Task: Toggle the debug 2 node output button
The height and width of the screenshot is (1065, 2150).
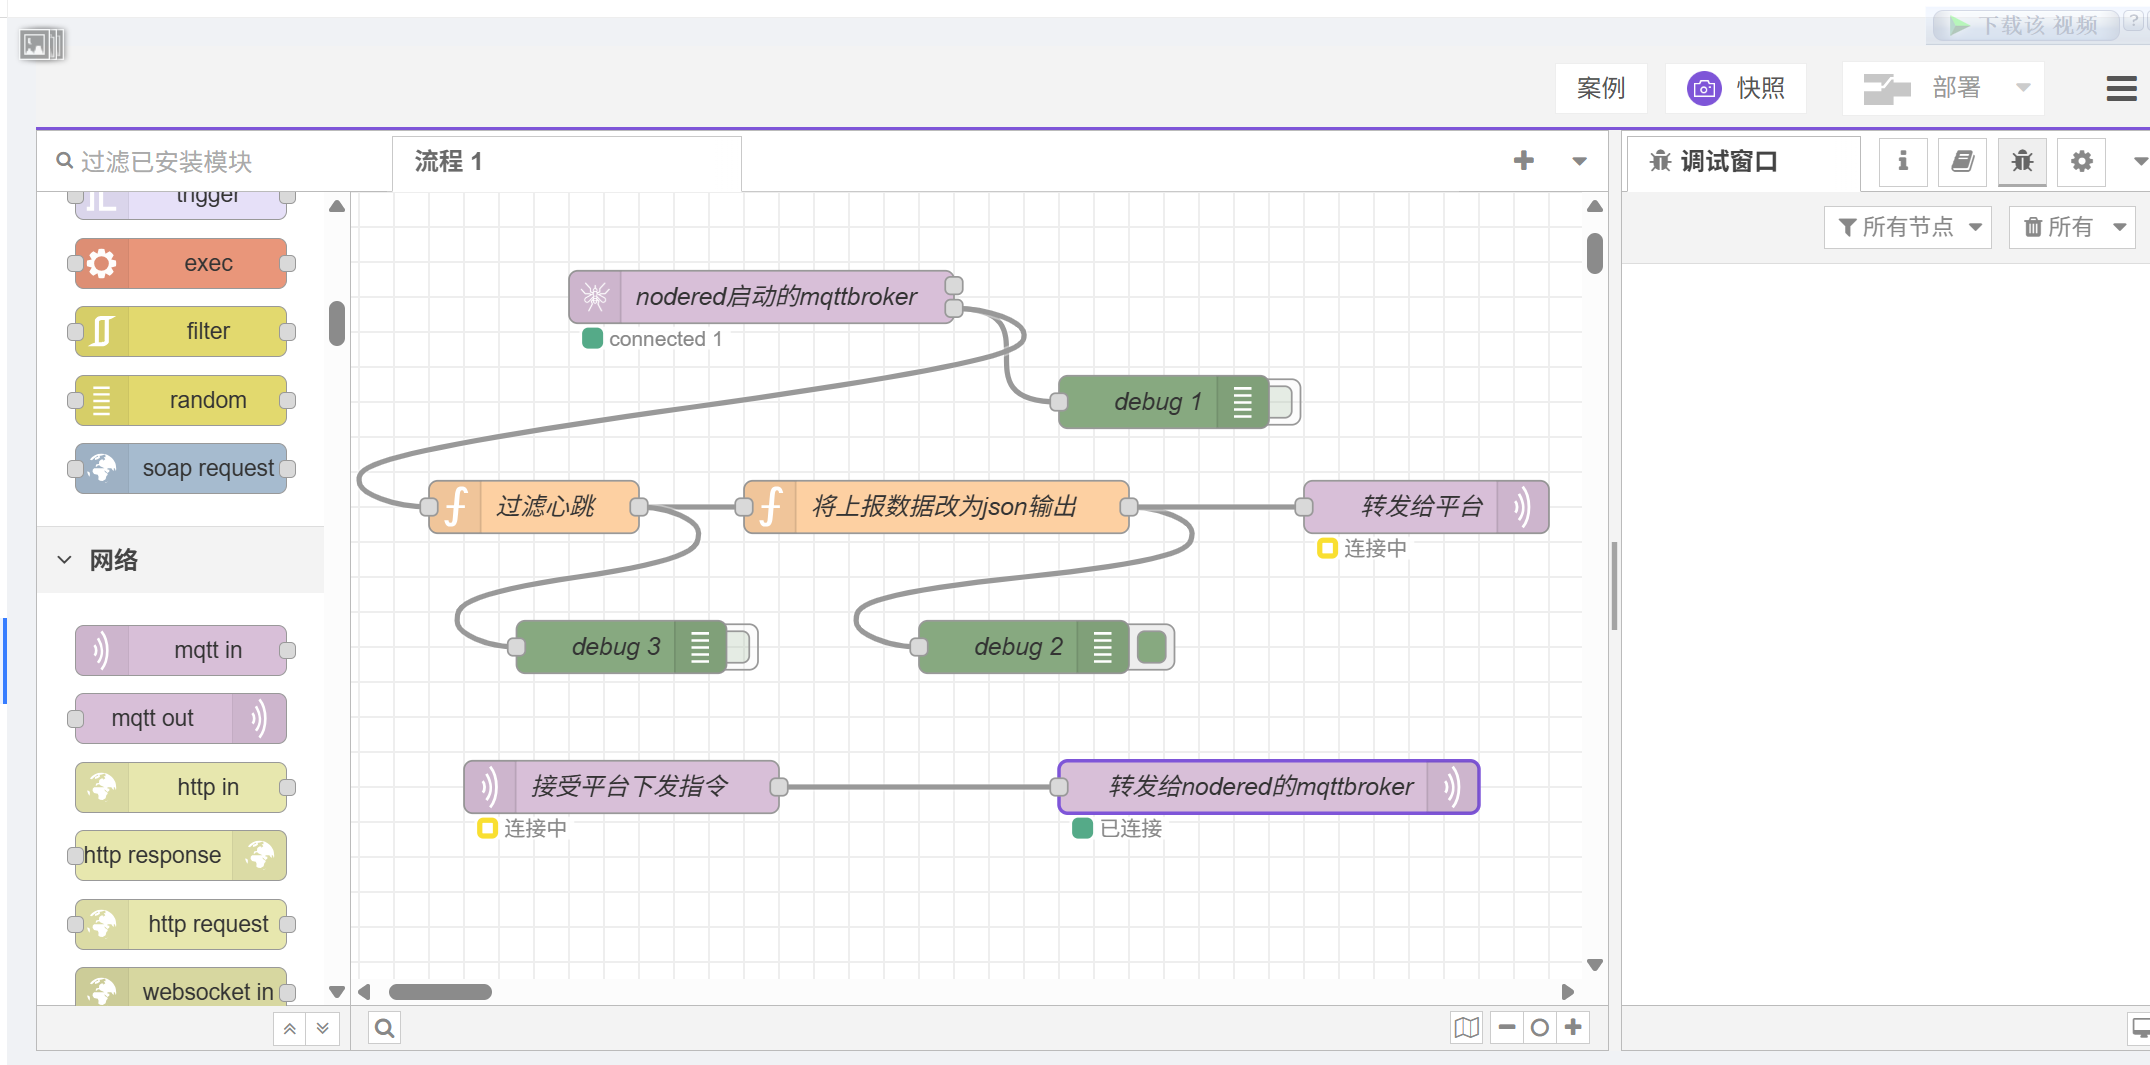Action: (x=1153, y=647)
